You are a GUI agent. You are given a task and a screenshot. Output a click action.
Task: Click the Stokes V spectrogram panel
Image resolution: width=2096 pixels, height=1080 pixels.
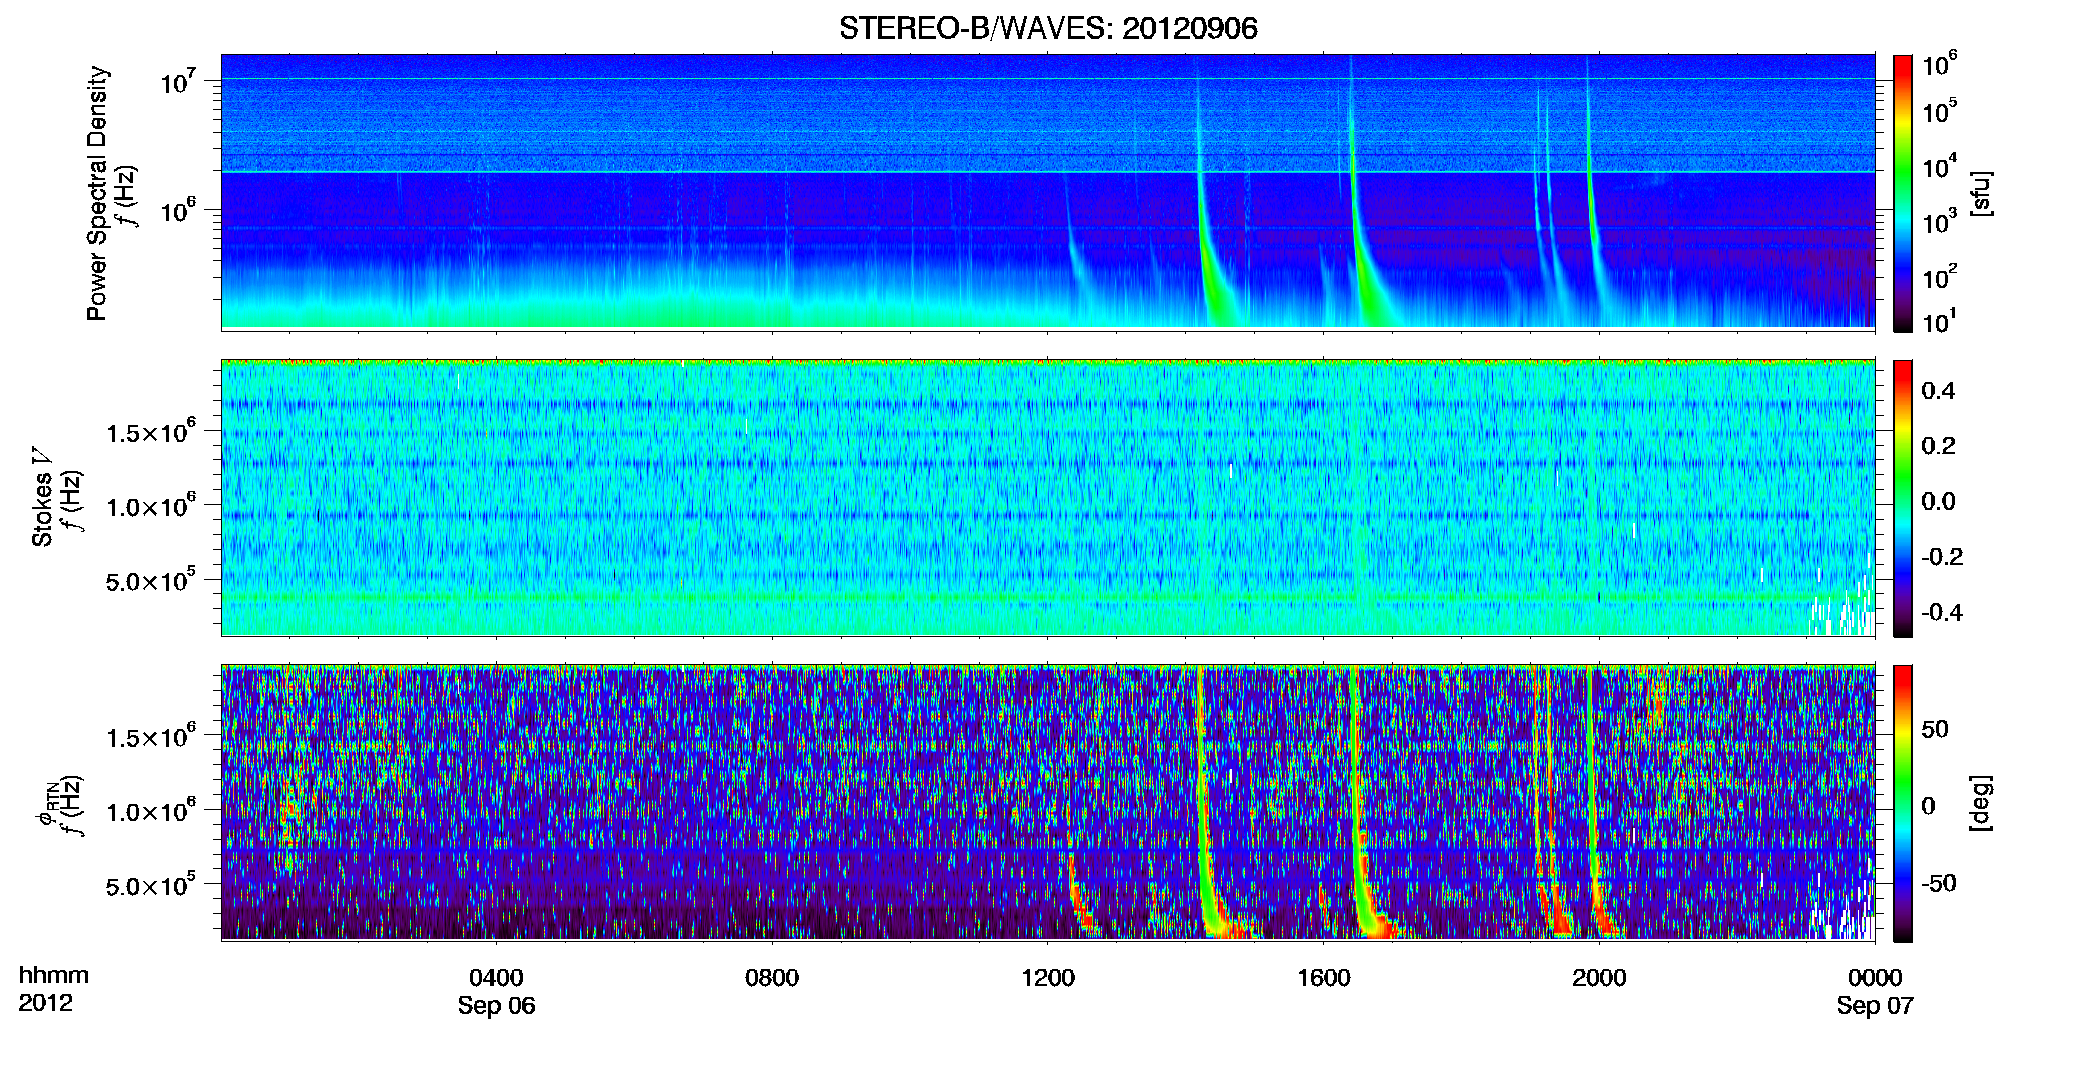pyautogui.click(x=1048, y=498)
